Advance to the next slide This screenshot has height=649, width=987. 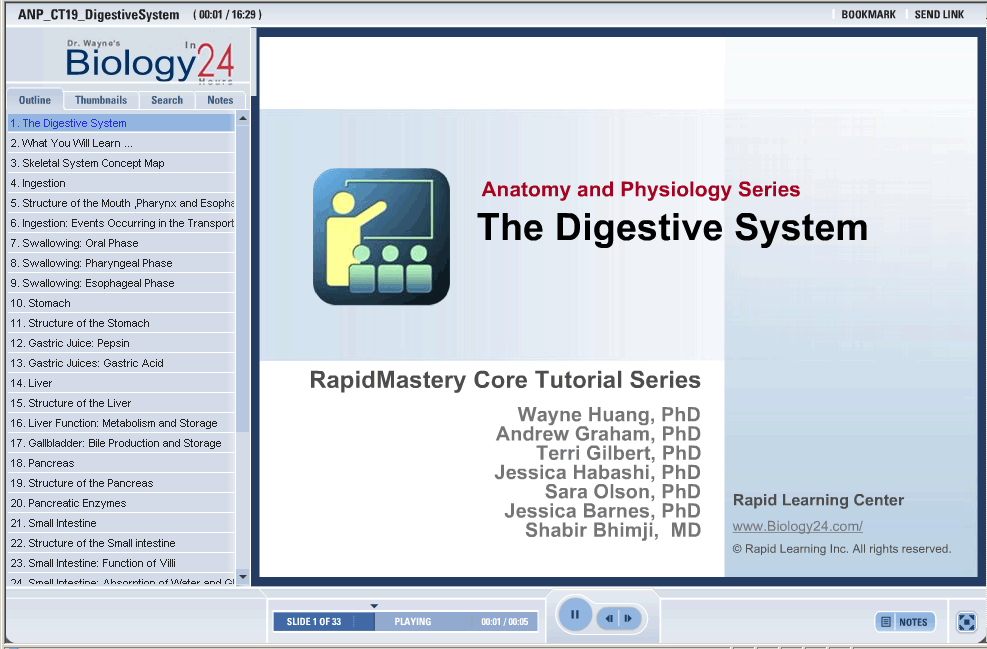(628, 619)
